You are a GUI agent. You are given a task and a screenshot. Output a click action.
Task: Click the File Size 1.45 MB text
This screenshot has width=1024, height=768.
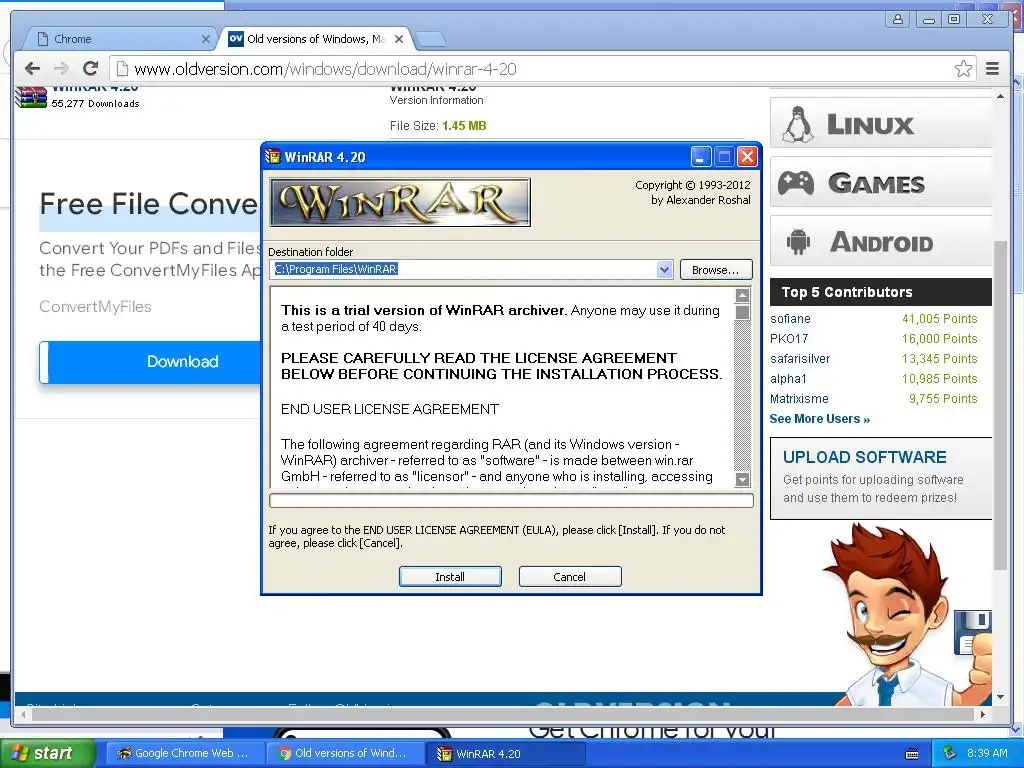coord(438,125)
